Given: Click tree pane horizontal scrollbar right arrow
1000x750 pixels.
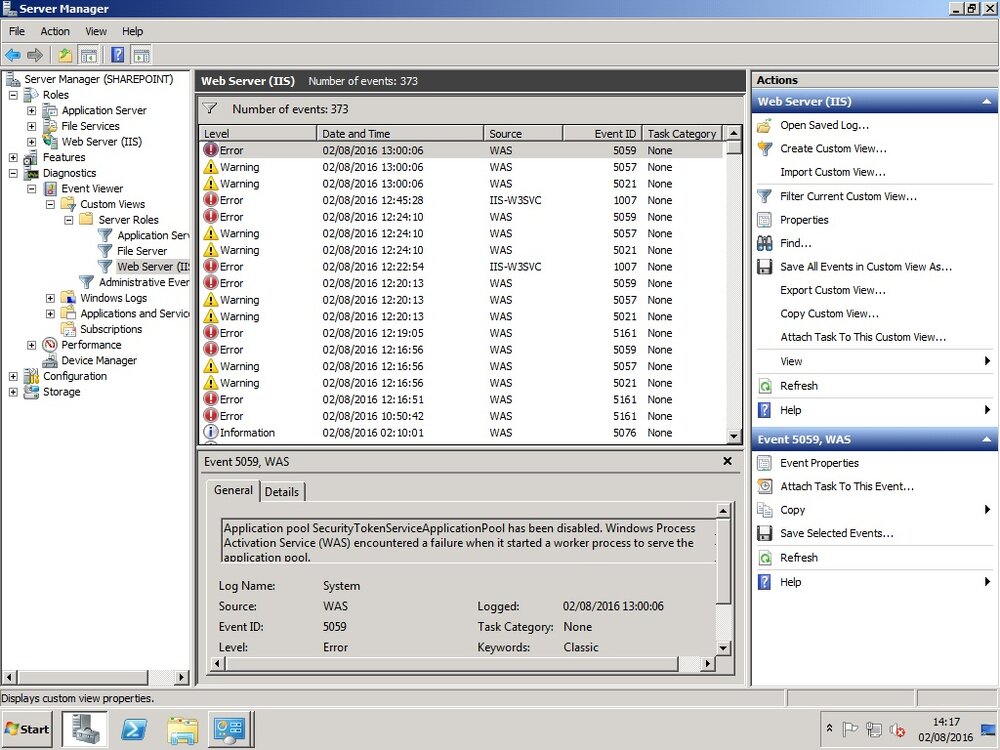Looking at the screenshot, I should (182, 677).
